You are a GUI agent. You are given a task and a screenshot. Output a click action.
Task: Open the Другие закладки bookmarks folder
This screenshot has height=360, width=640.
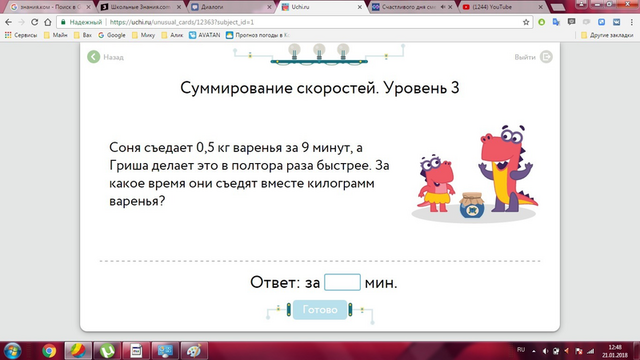(x=607, y=35)
